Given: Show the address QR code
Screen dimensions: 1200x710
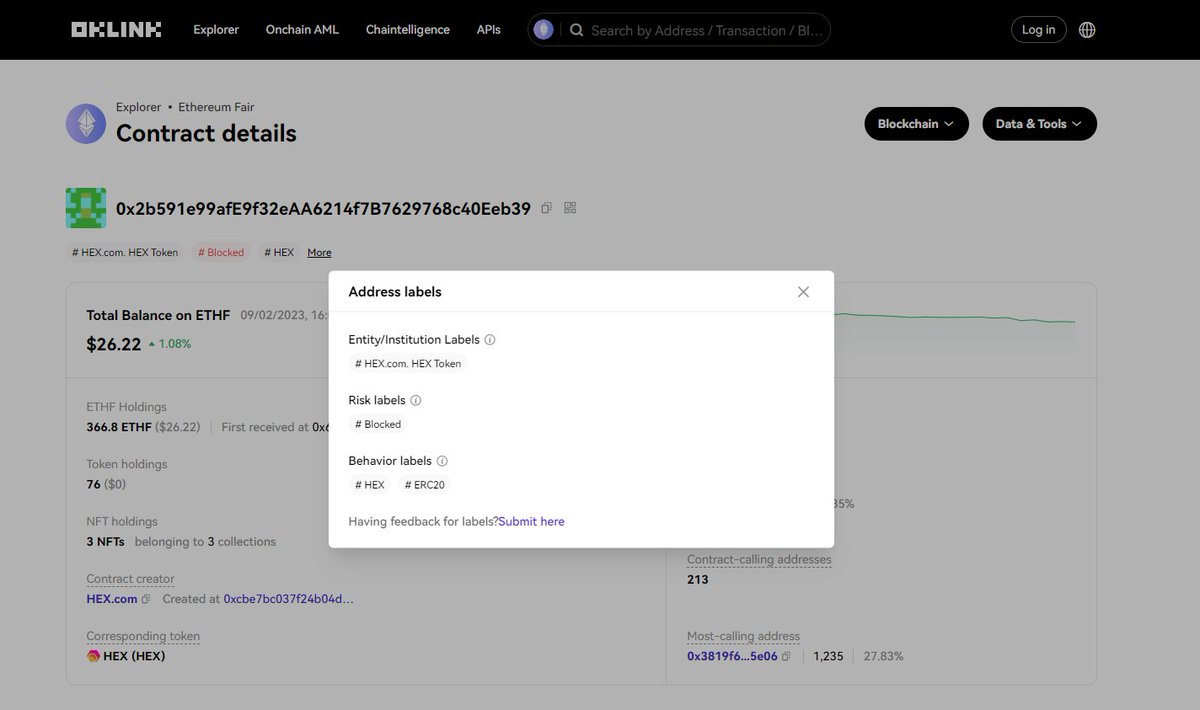Looking at the screenshot, I should point(570,208).
